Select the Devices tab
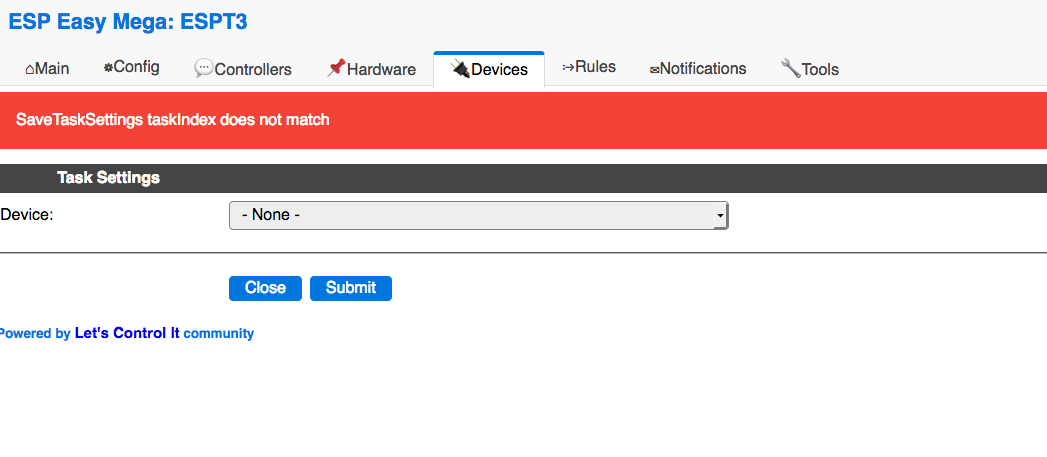The width and height of the screenshot is (1047, 457). click(489, 69)
